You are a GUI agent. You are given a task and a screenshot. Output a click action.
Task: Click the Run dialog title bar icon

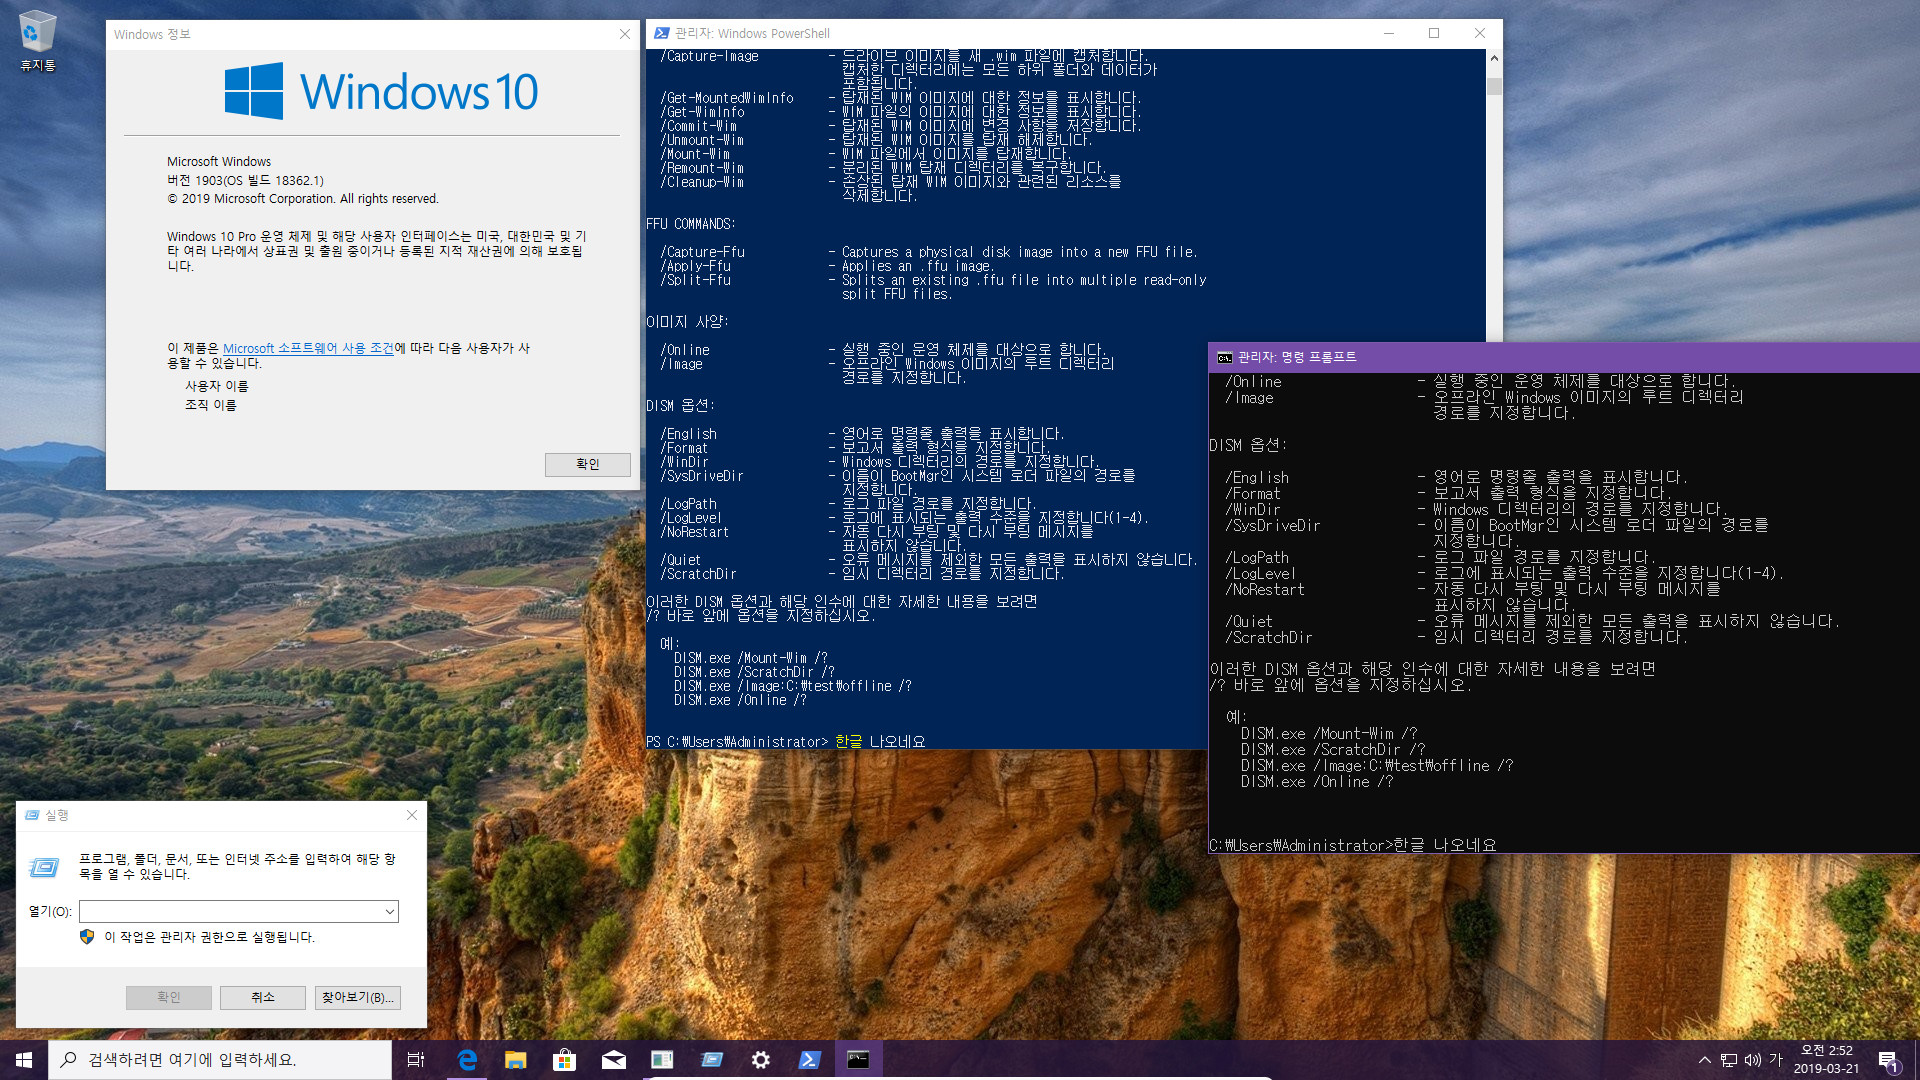32,815
